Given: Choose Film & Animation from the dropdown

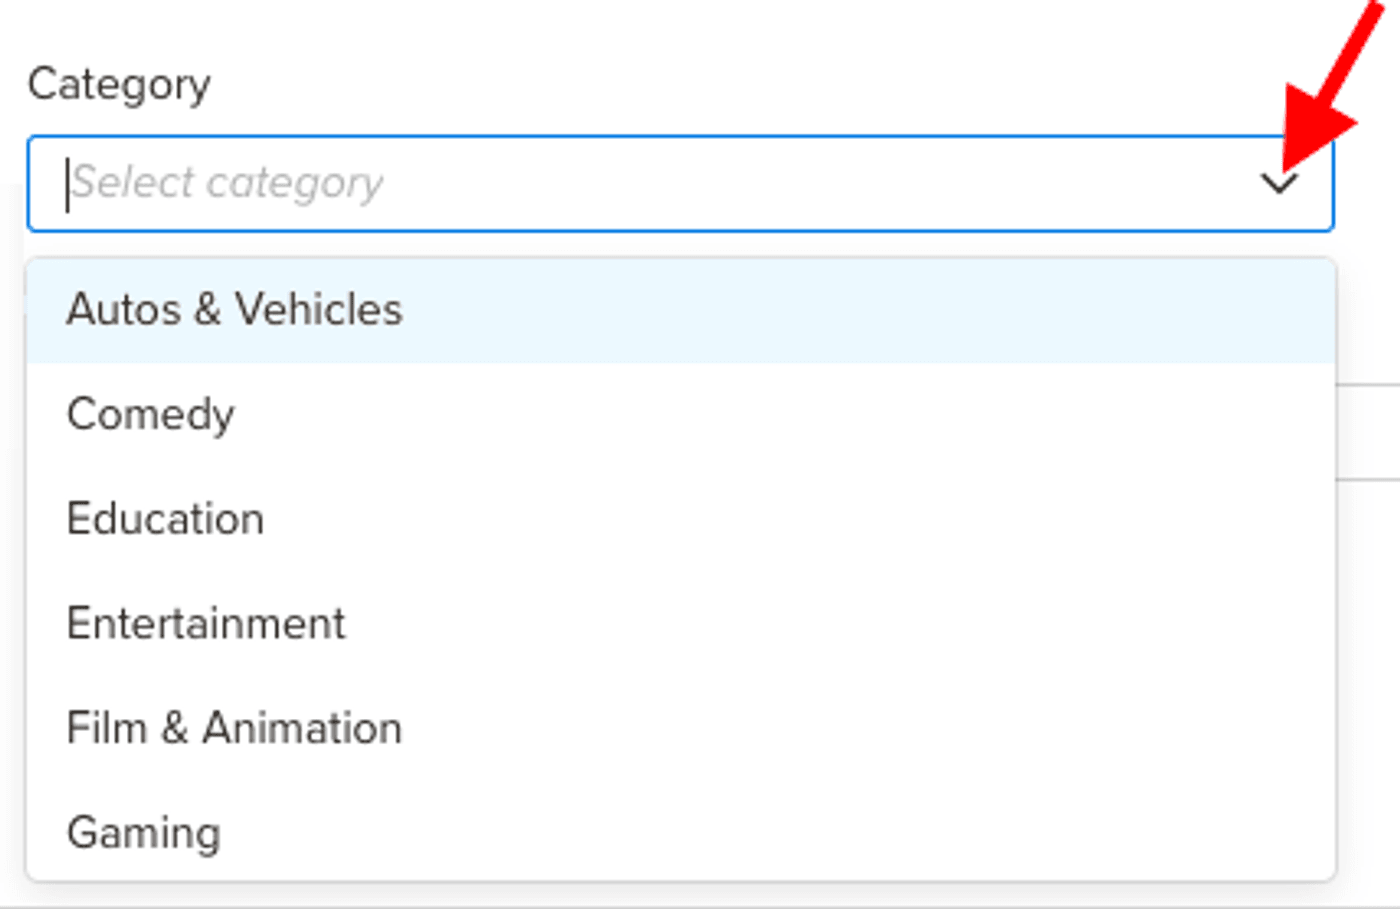Looking at the screenshot, I should pos(233,727).
